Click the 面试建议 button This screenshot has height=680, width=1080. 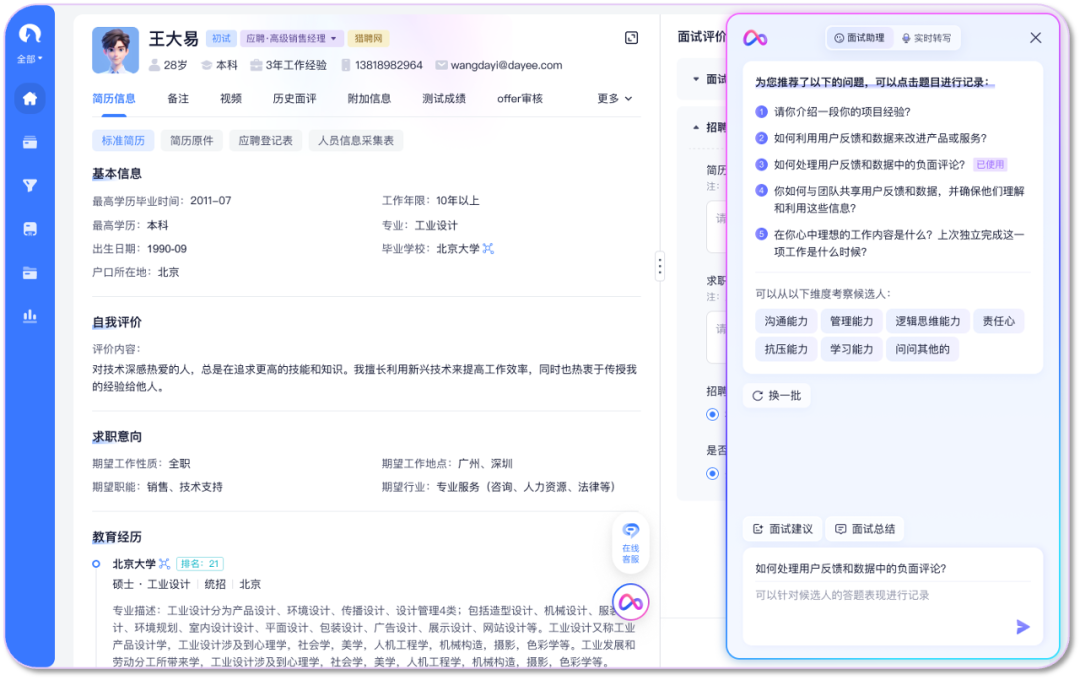(x=781, y=528)
